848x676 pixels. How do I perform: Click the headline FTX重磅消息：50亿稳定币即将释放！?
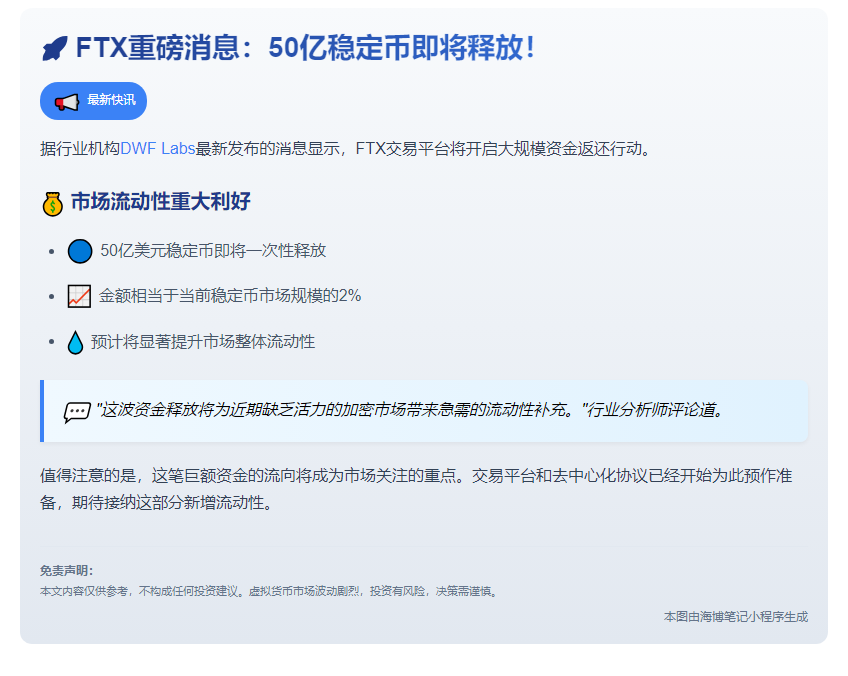[x=306, y=48]
